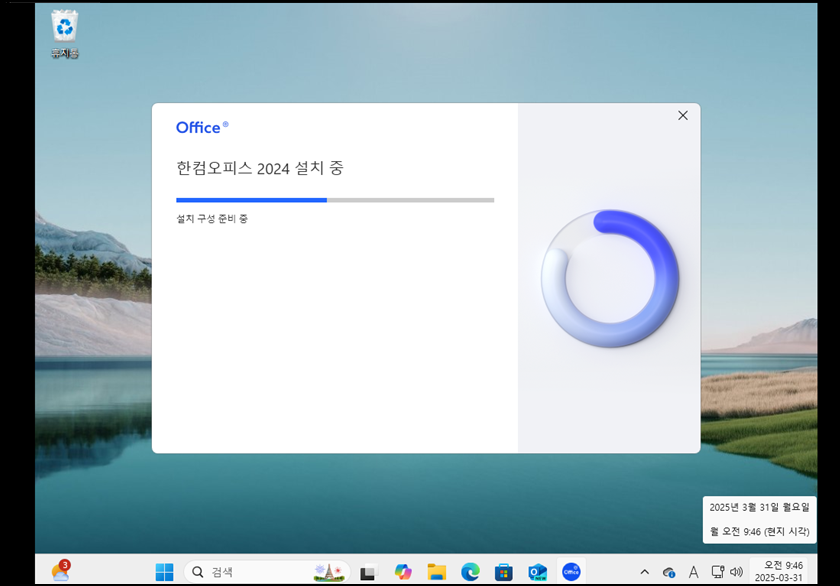Click the OneDrive cloud tray icon
The height and width of the screenshot is (586, 840).
pyautogui.click(x=669, y=573)
